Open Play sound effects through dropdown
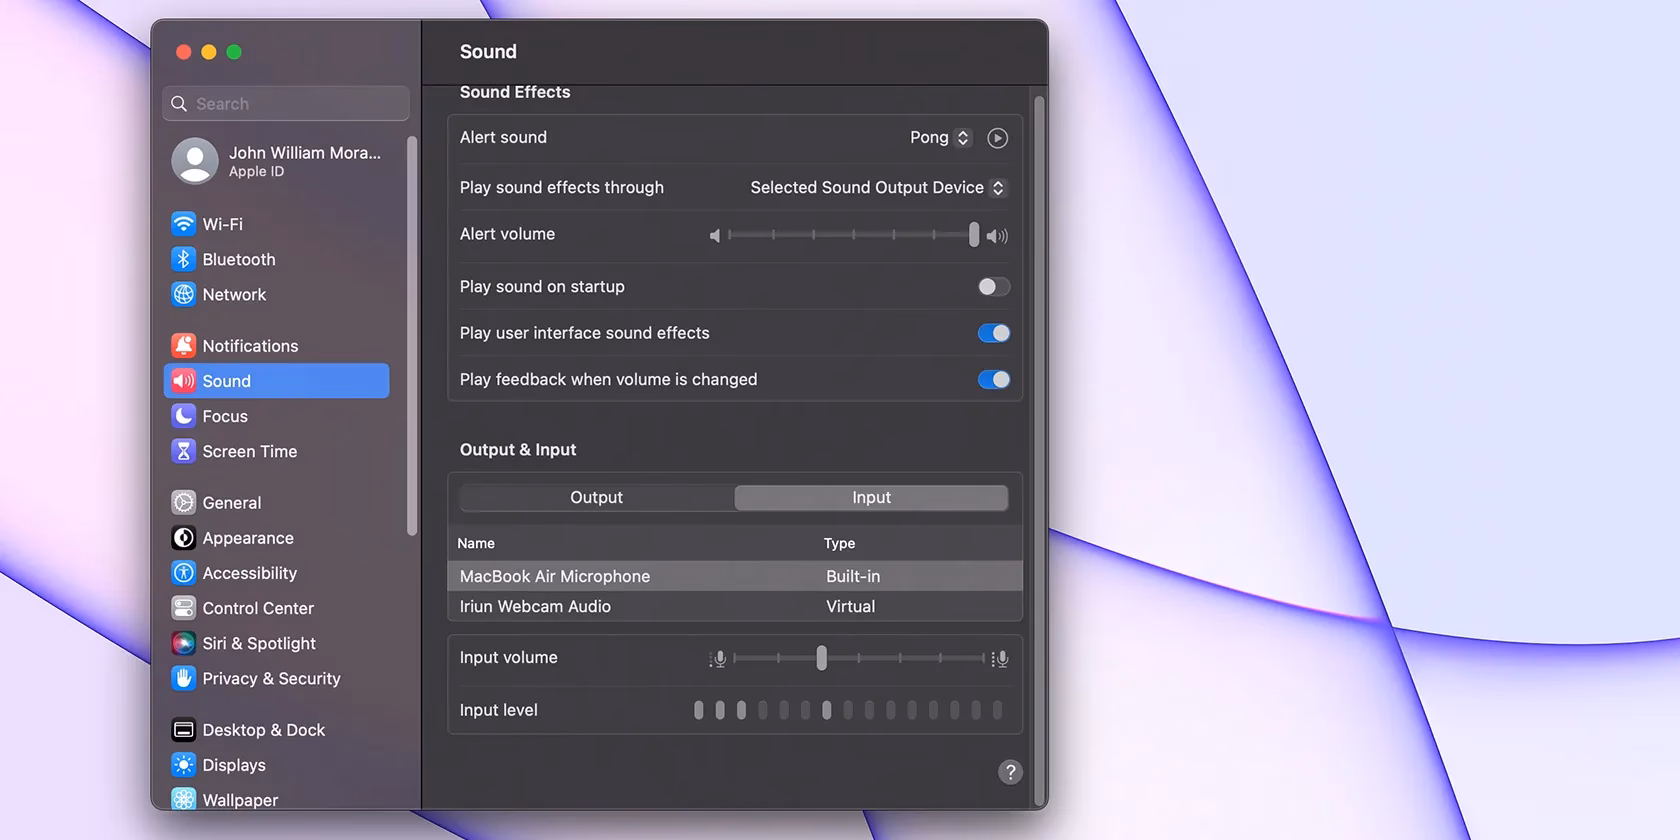This screenshot has height=840, width=1680. click(x=878, y=188)
